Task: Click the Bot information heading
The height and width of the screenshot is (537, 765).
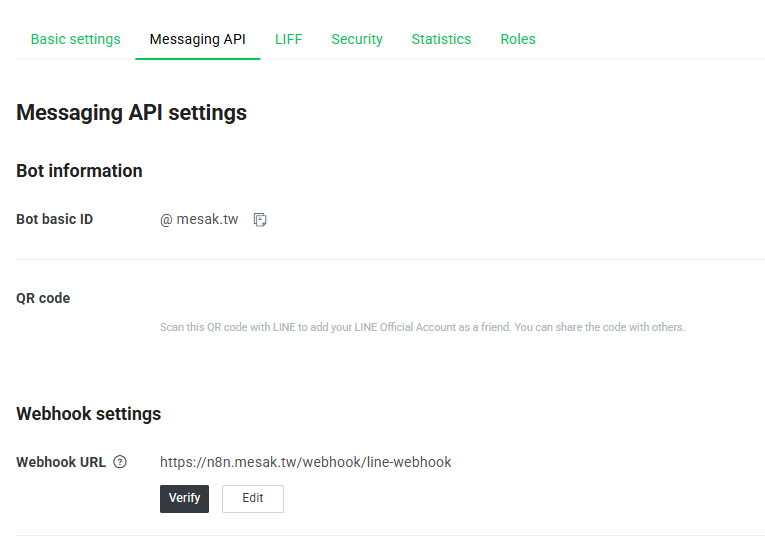Action: (x=80, y=171)
